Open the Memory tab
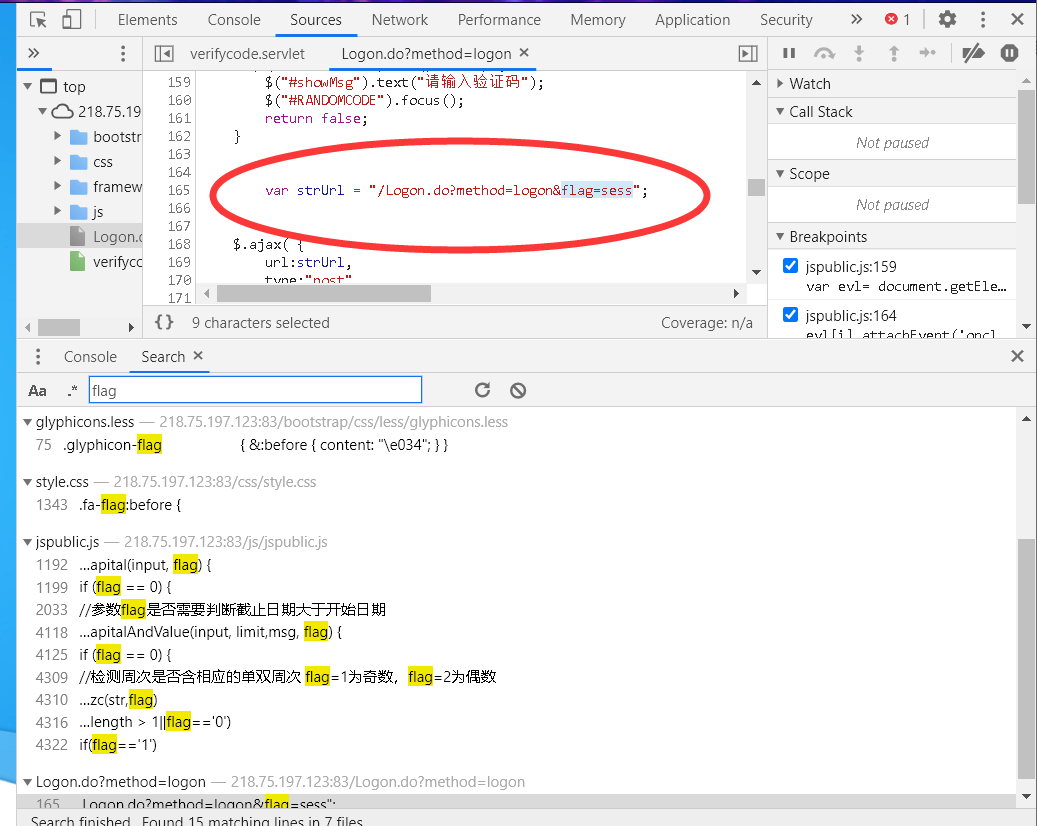Image resolution: width=1037 pixels, height=826 pixels. pyautogui.click(x=598, y=20)
